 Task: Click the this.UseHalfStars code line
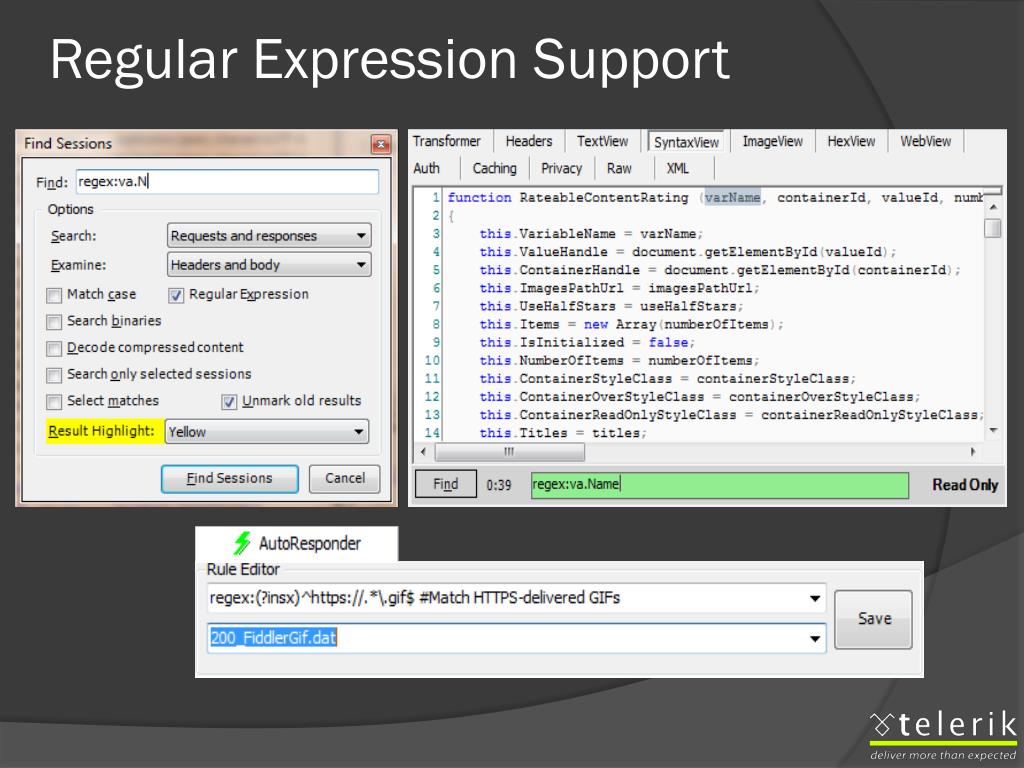pyautogui.click(x=611, y=306)
